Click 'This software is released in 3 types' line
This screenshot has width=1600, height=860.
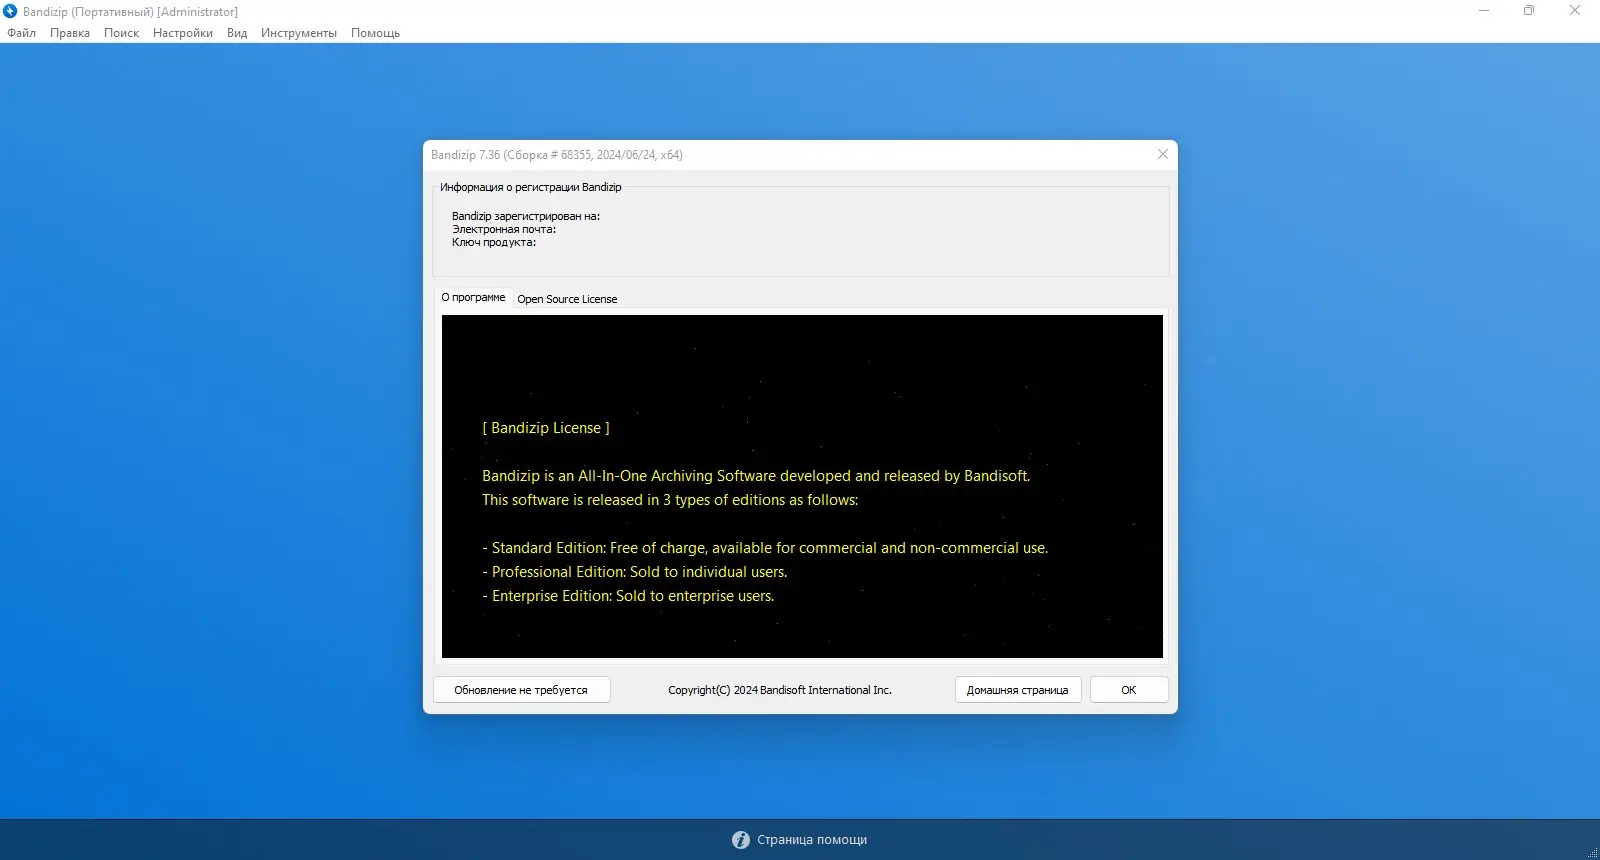click(x=670, y=500)
